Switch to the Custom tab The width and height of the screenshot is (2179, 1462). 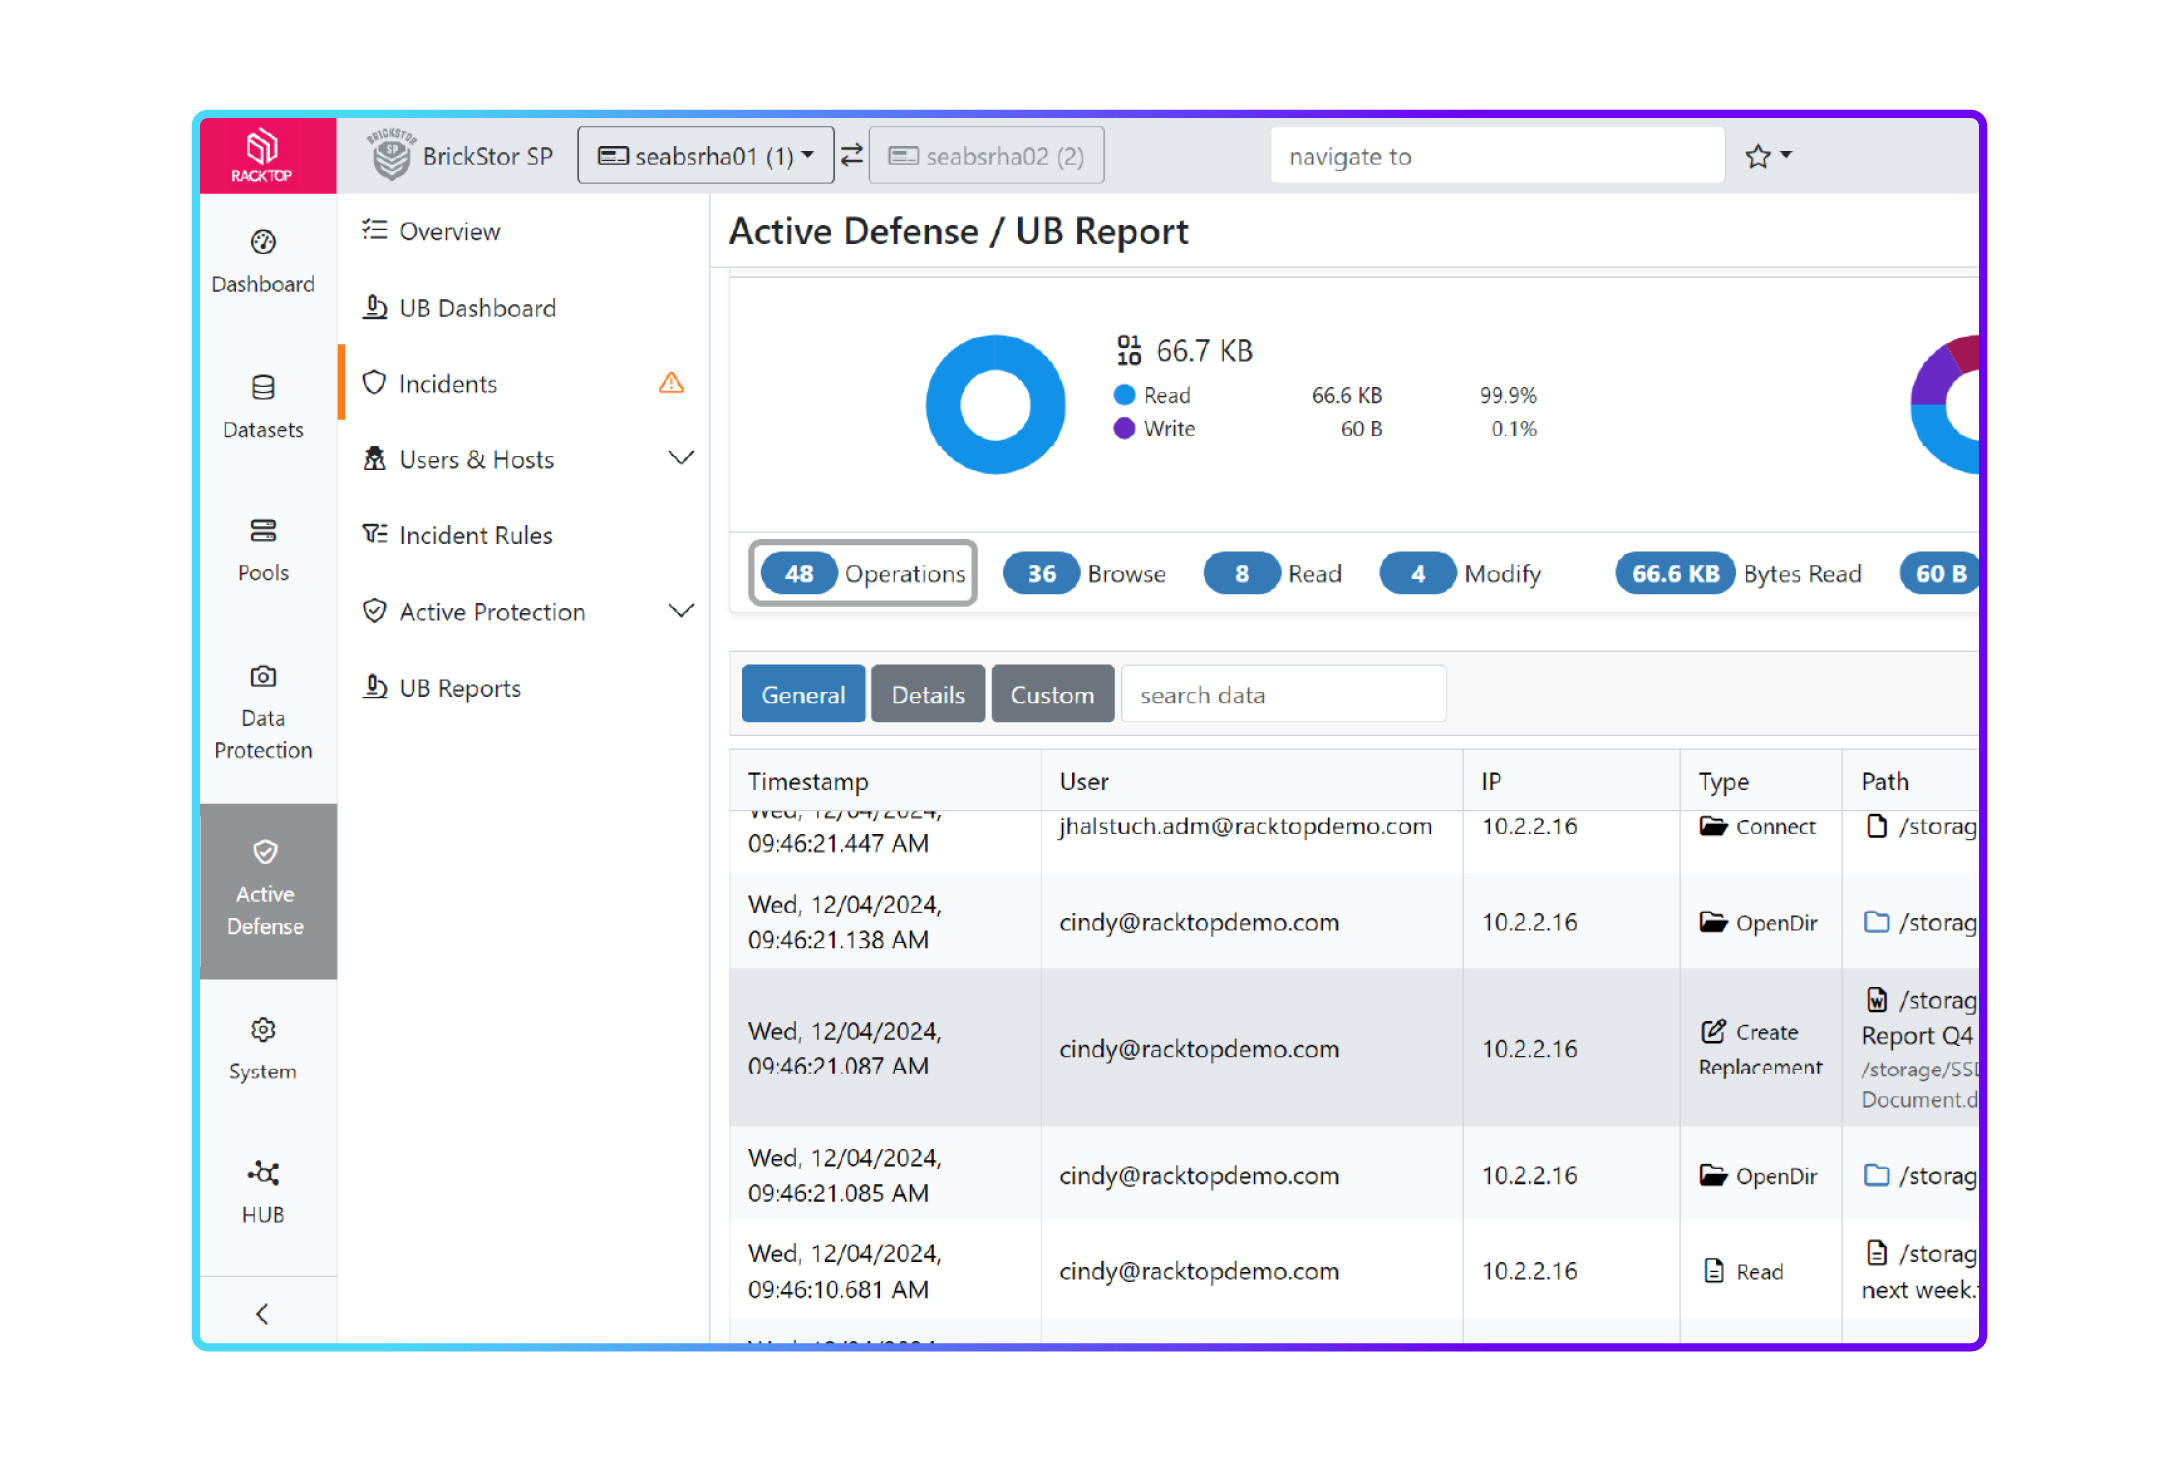[x=1052, y=694]
